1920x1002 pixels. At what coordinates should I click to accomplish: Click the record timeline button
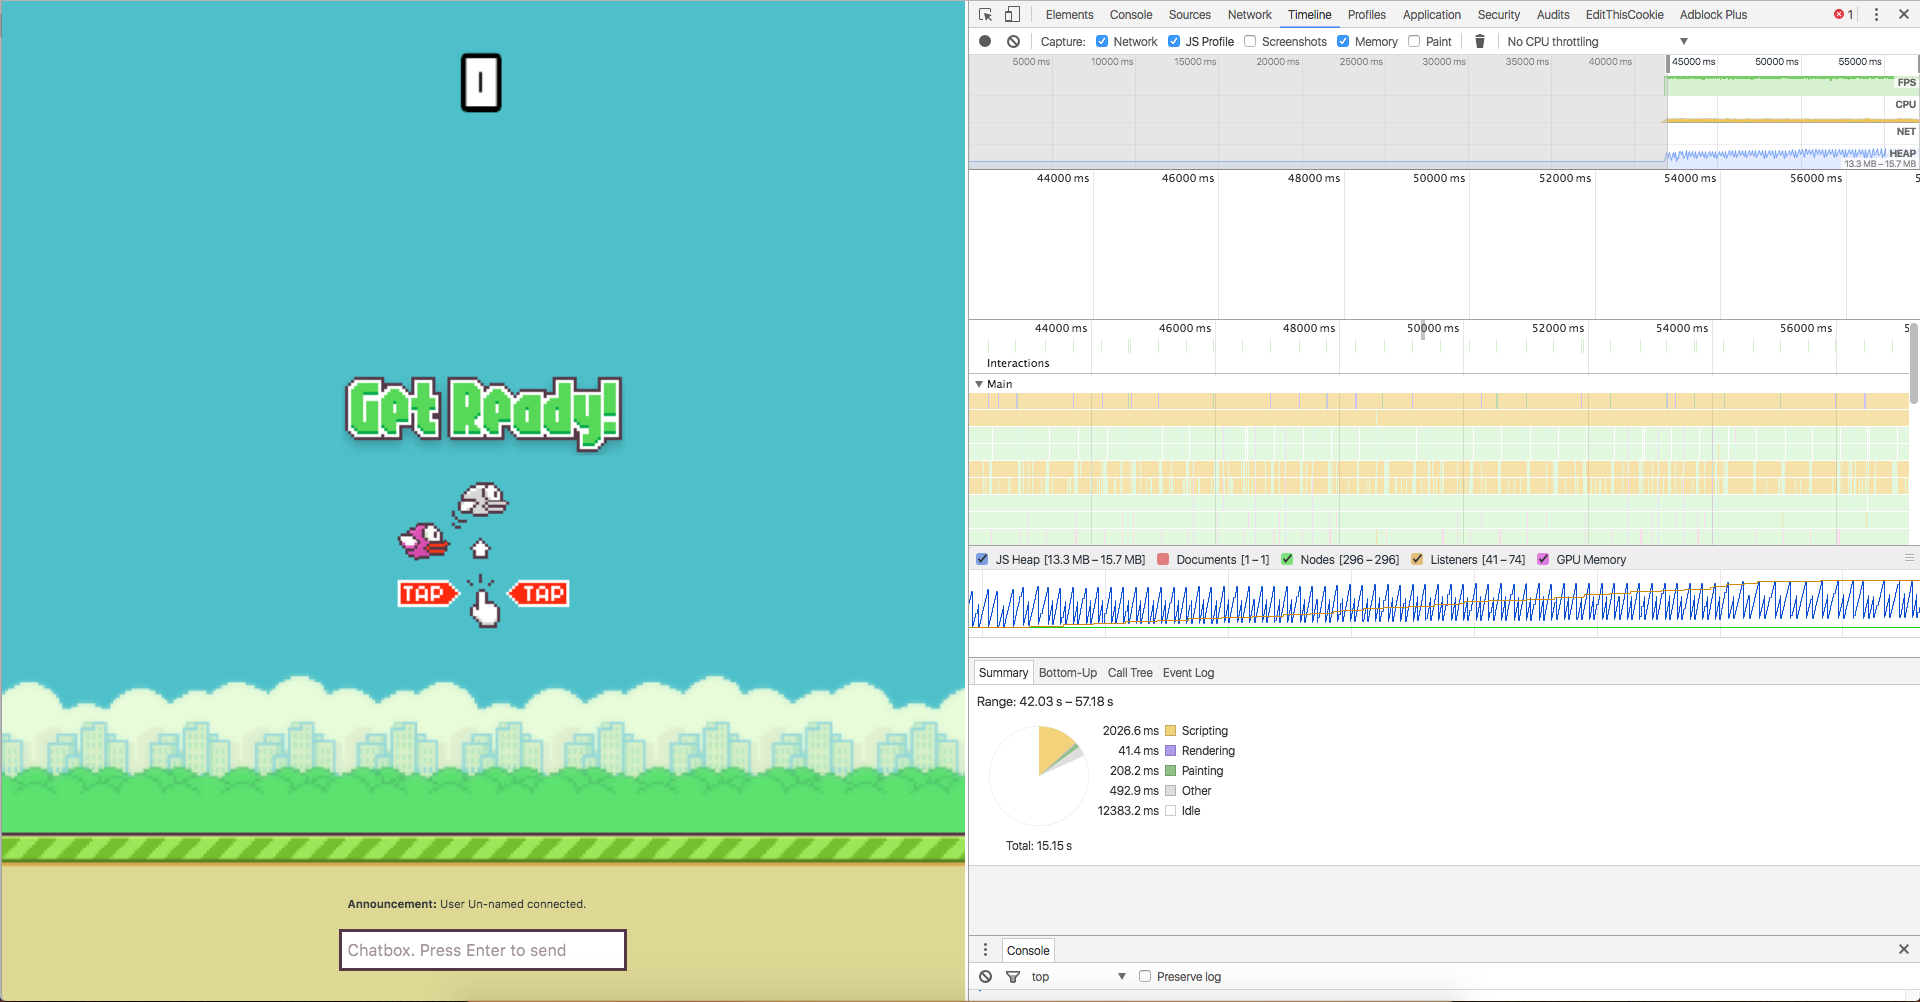pyautogui.click(x=985, y=41)
